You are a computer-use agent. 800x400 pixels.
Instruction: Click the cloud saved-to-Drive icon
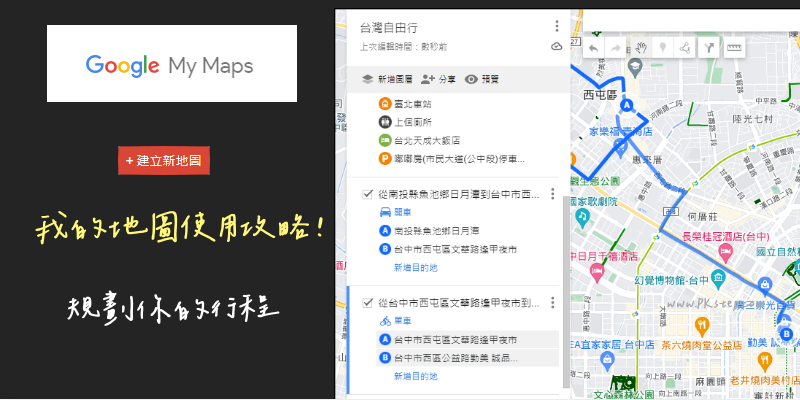coord(557,46)
